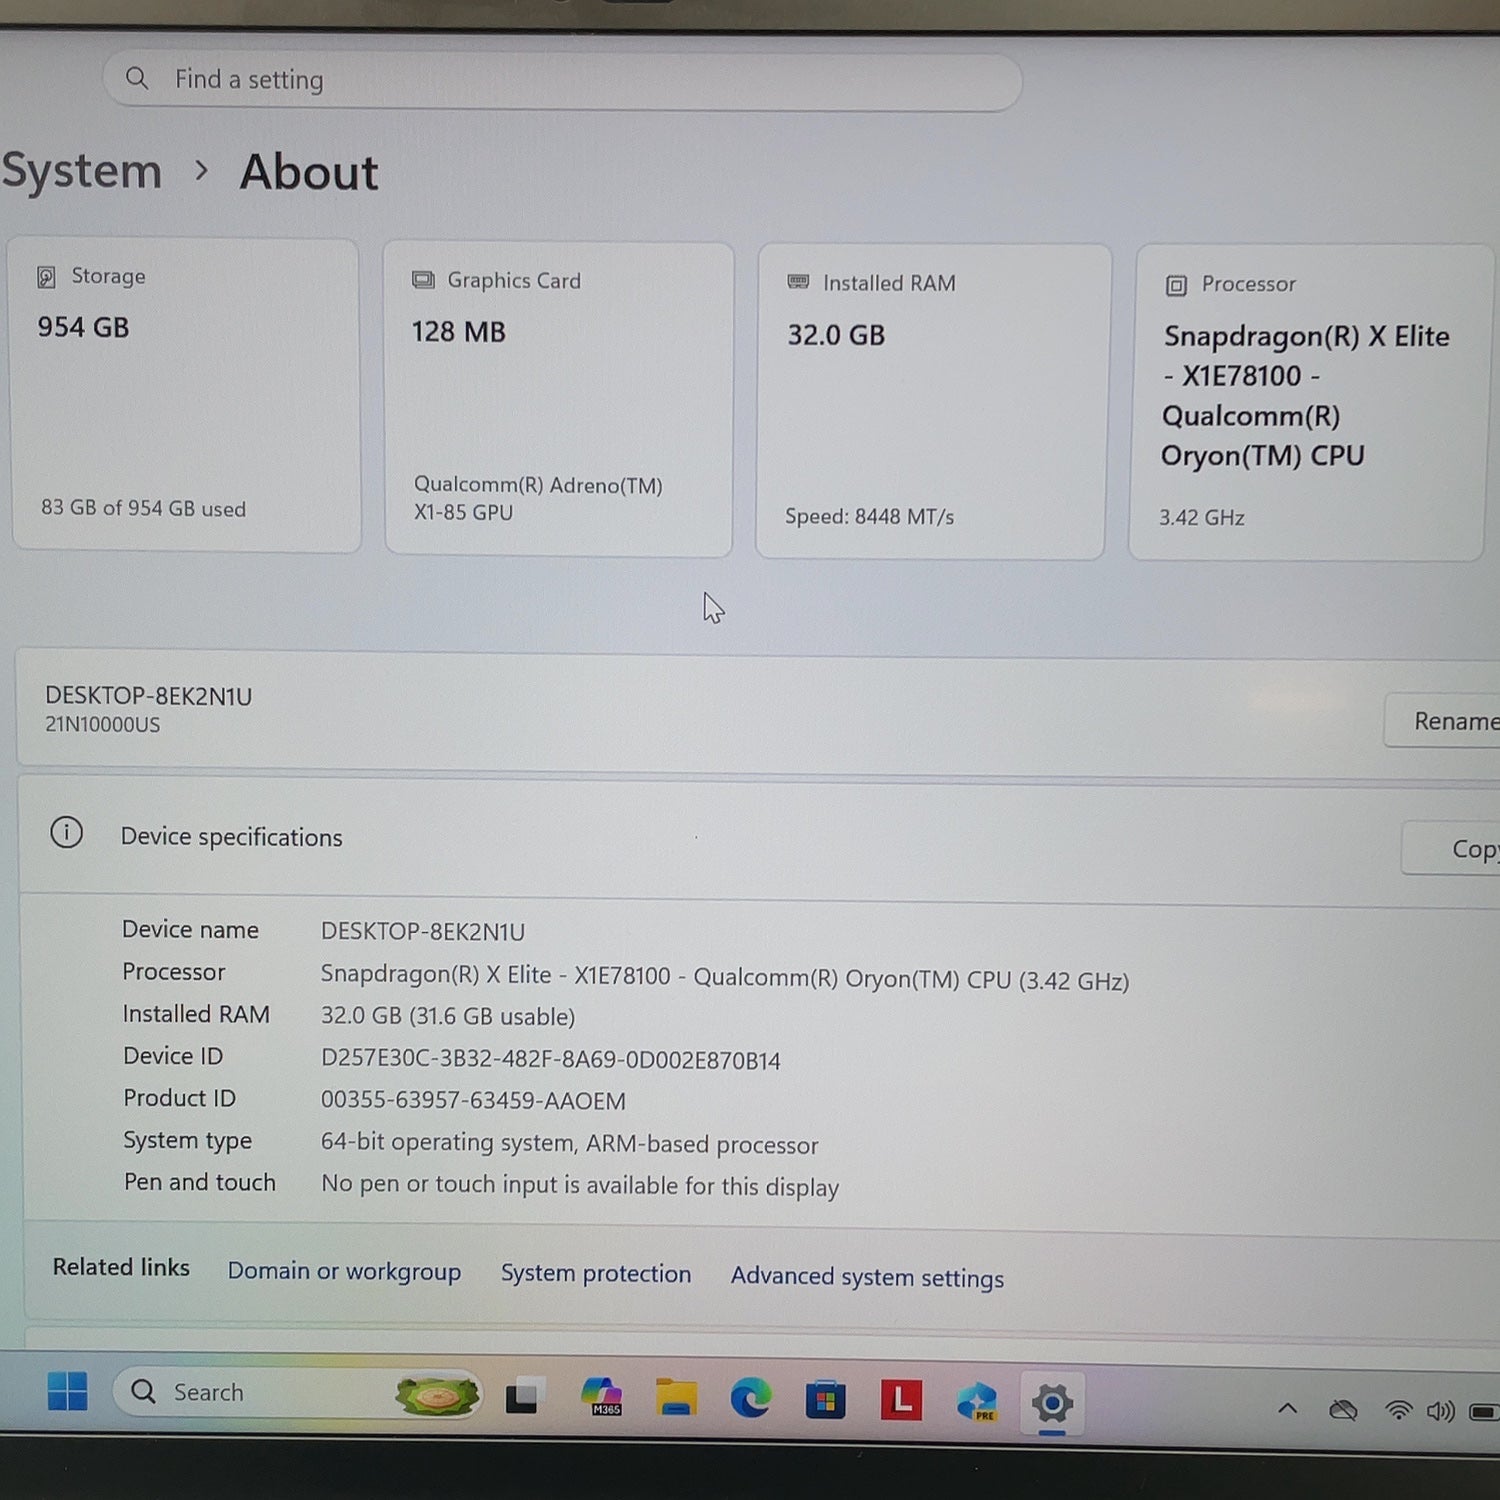The image size is (1500, 1500).
Task: Click the 'Device ID' field label
Action: [x=172, y=1056]
